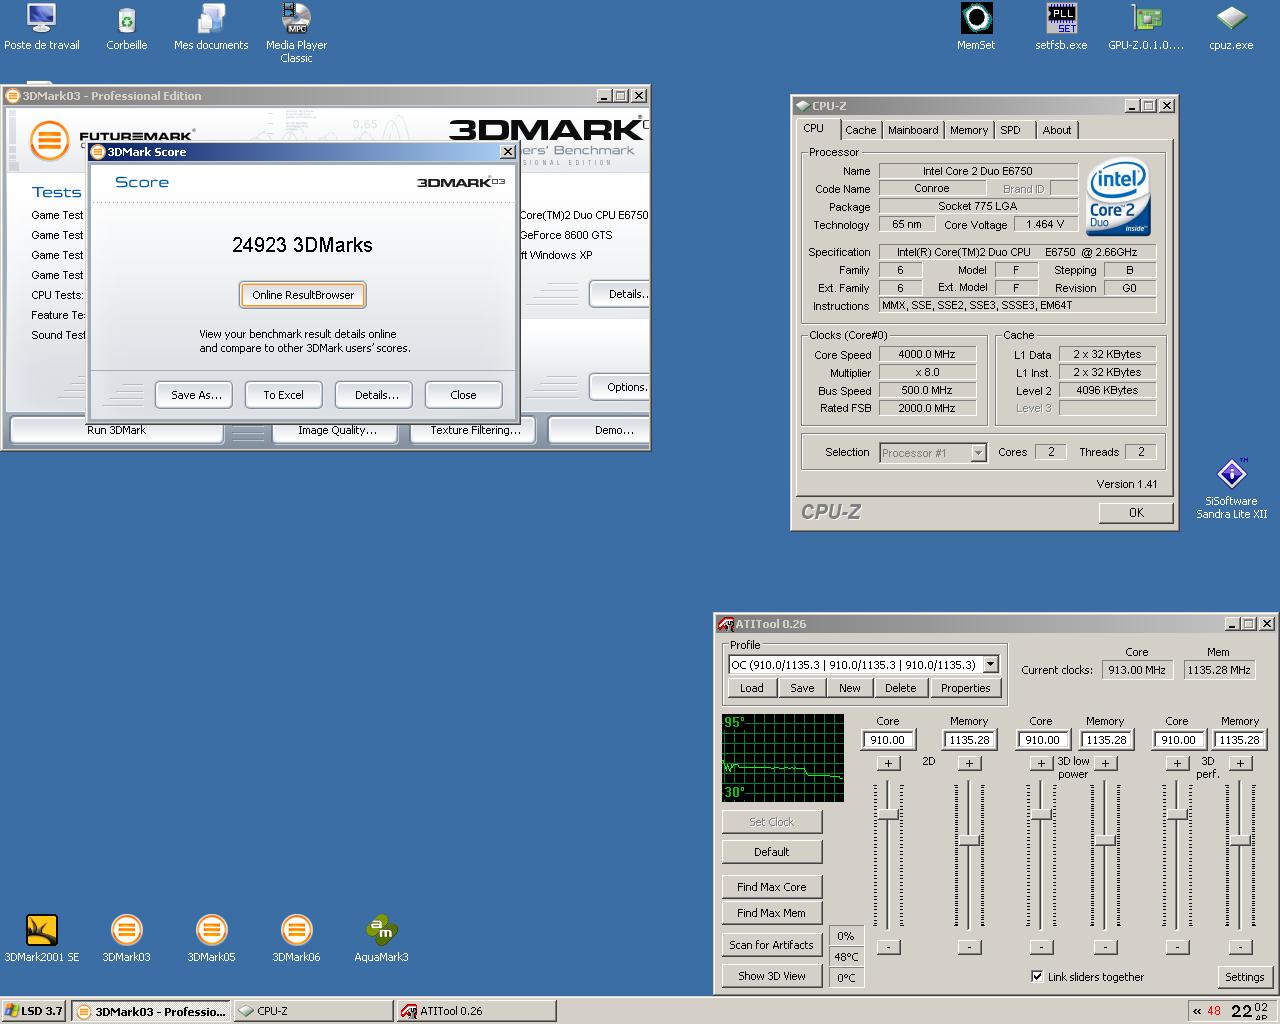Switch to ATITool 0.26 taskbar button
The width and height of the screenshot is (1280, 1024).
pyautogui.click(x=476, y=1011)
